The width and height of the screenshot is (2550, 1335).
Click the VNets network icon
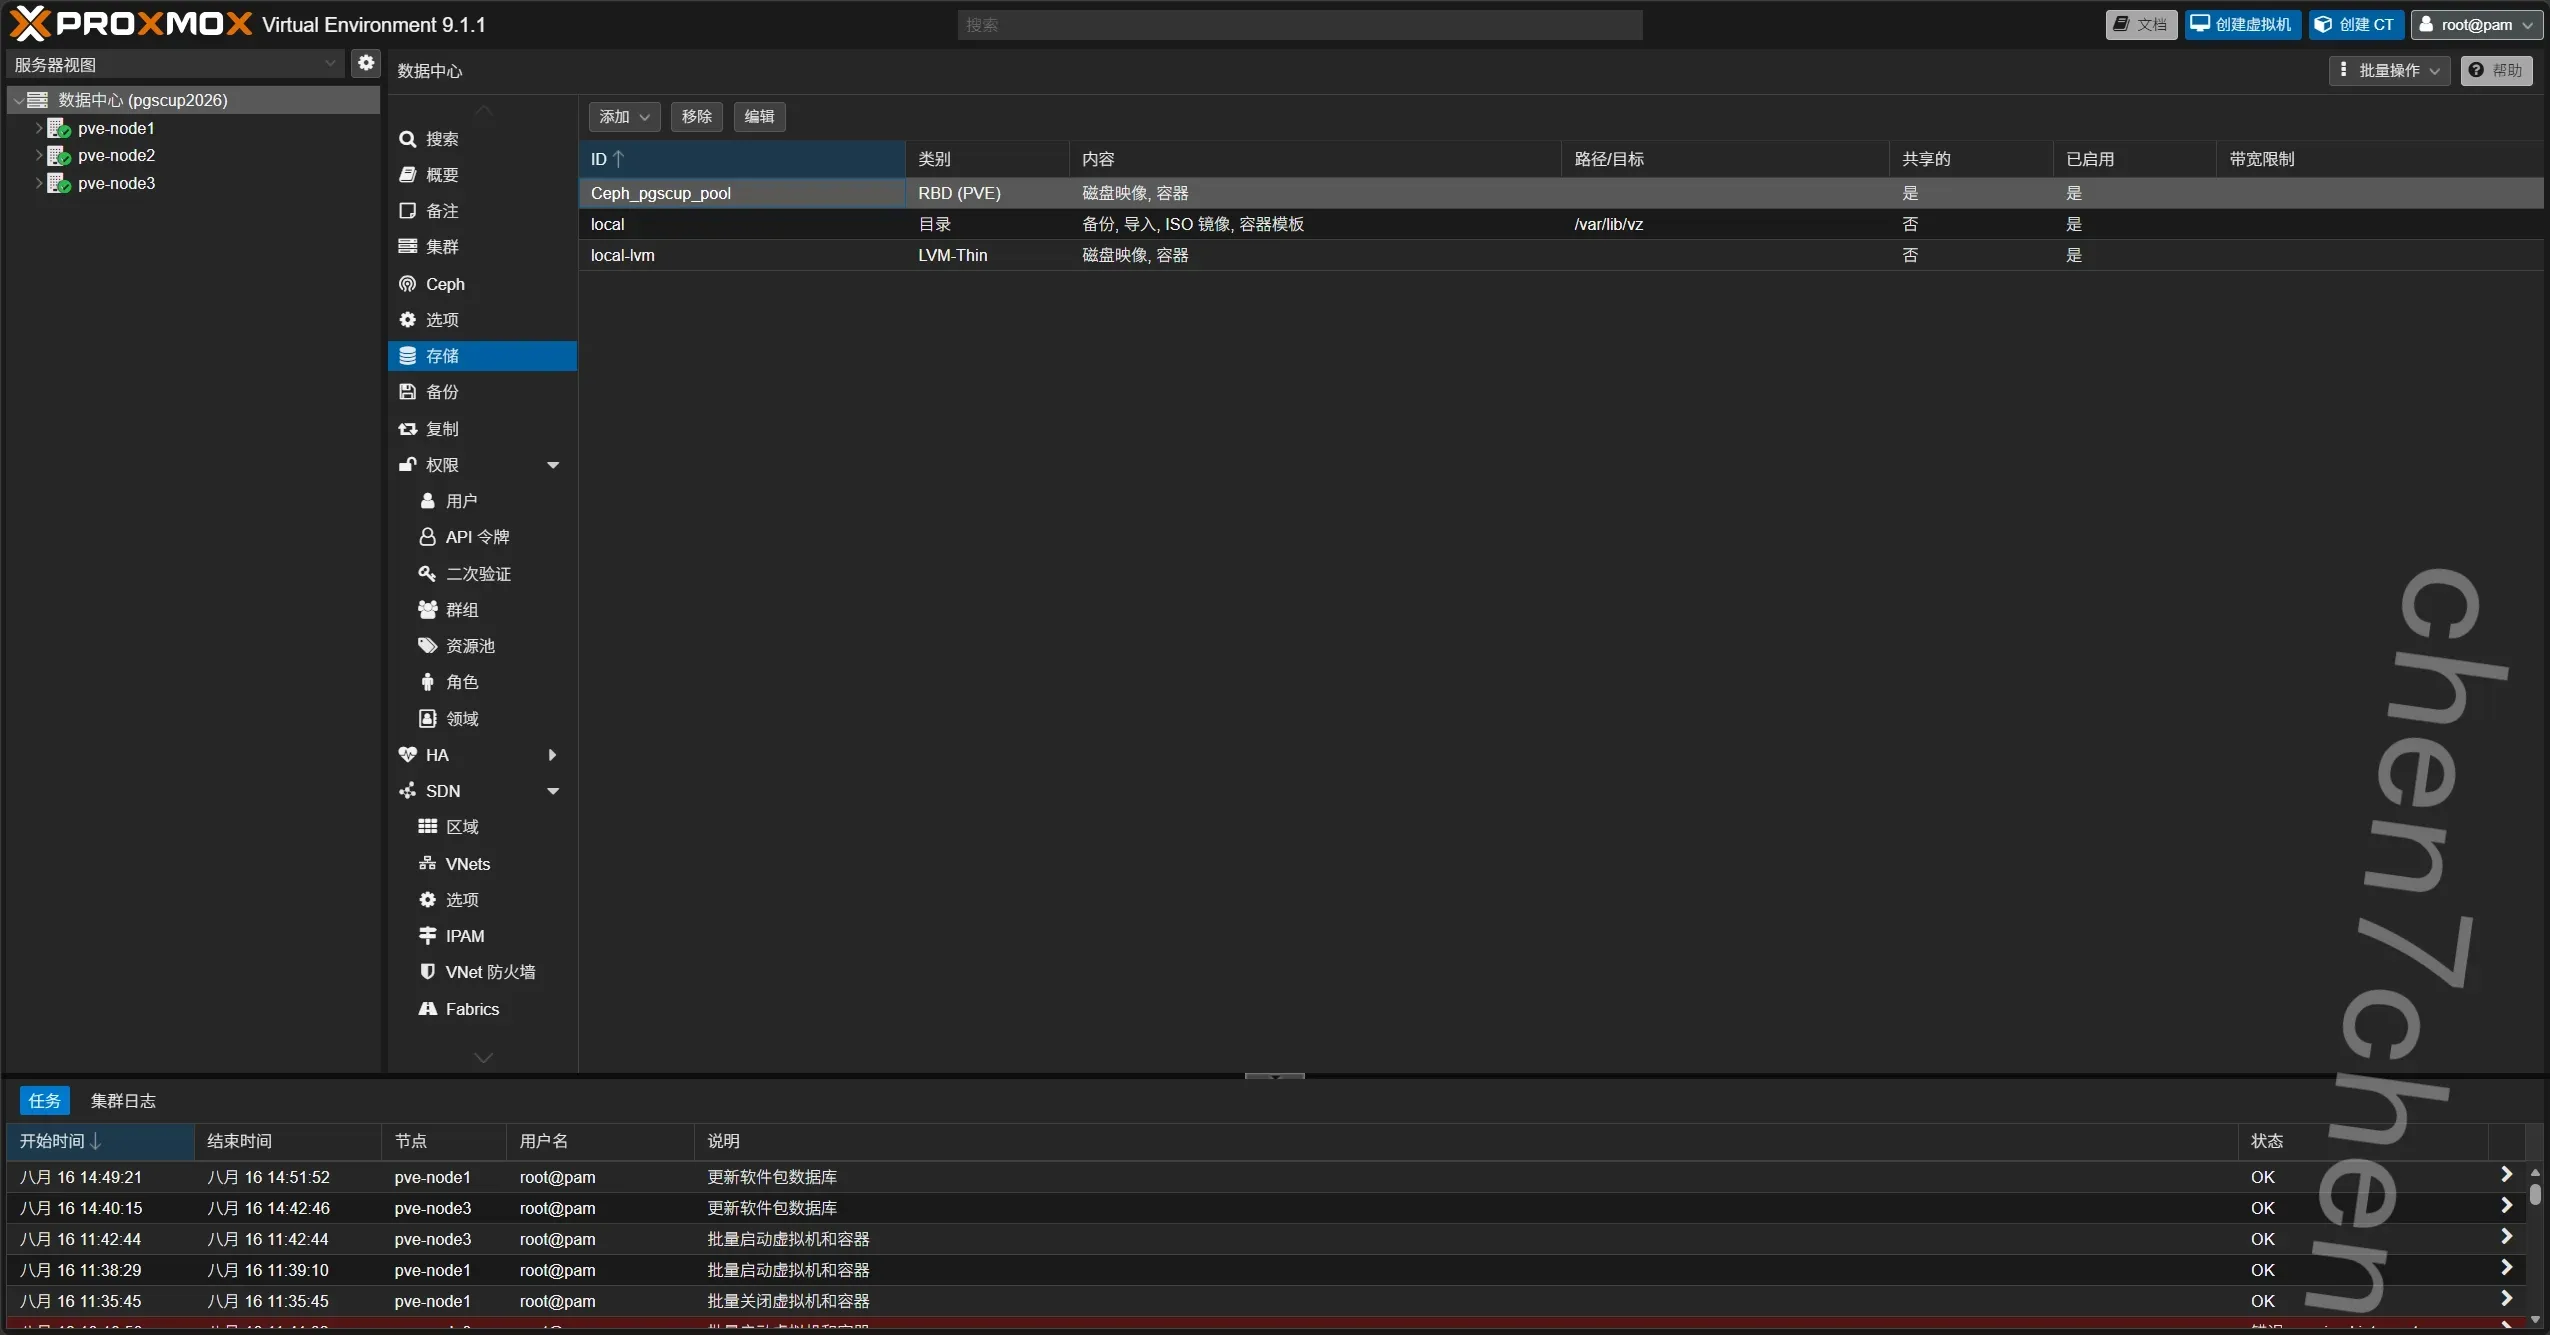pyautogui.click(x=428, y=864)
